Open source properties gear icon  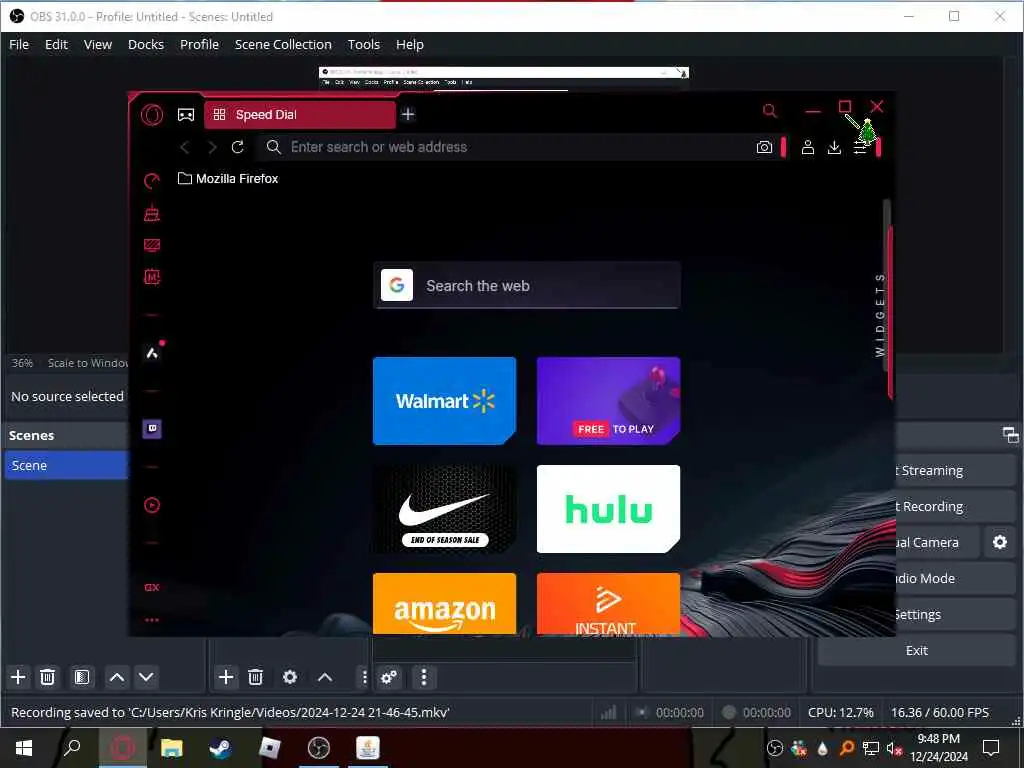tap(290, 677)
